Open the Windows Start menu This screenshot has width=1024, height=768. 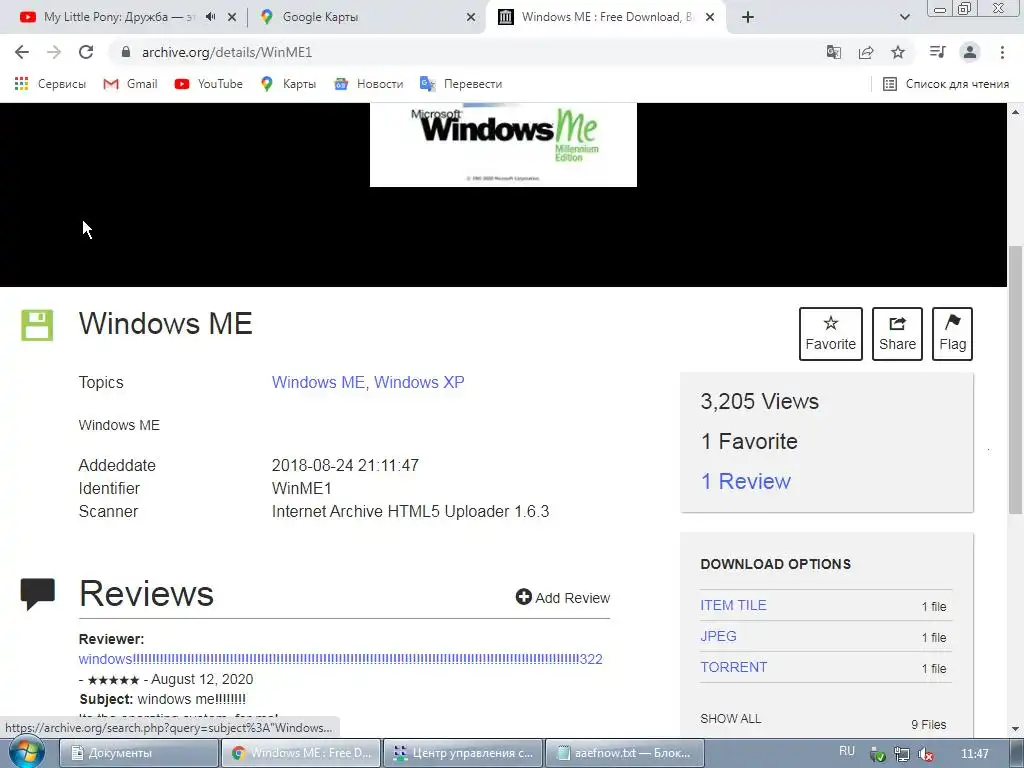click(26, 752)
